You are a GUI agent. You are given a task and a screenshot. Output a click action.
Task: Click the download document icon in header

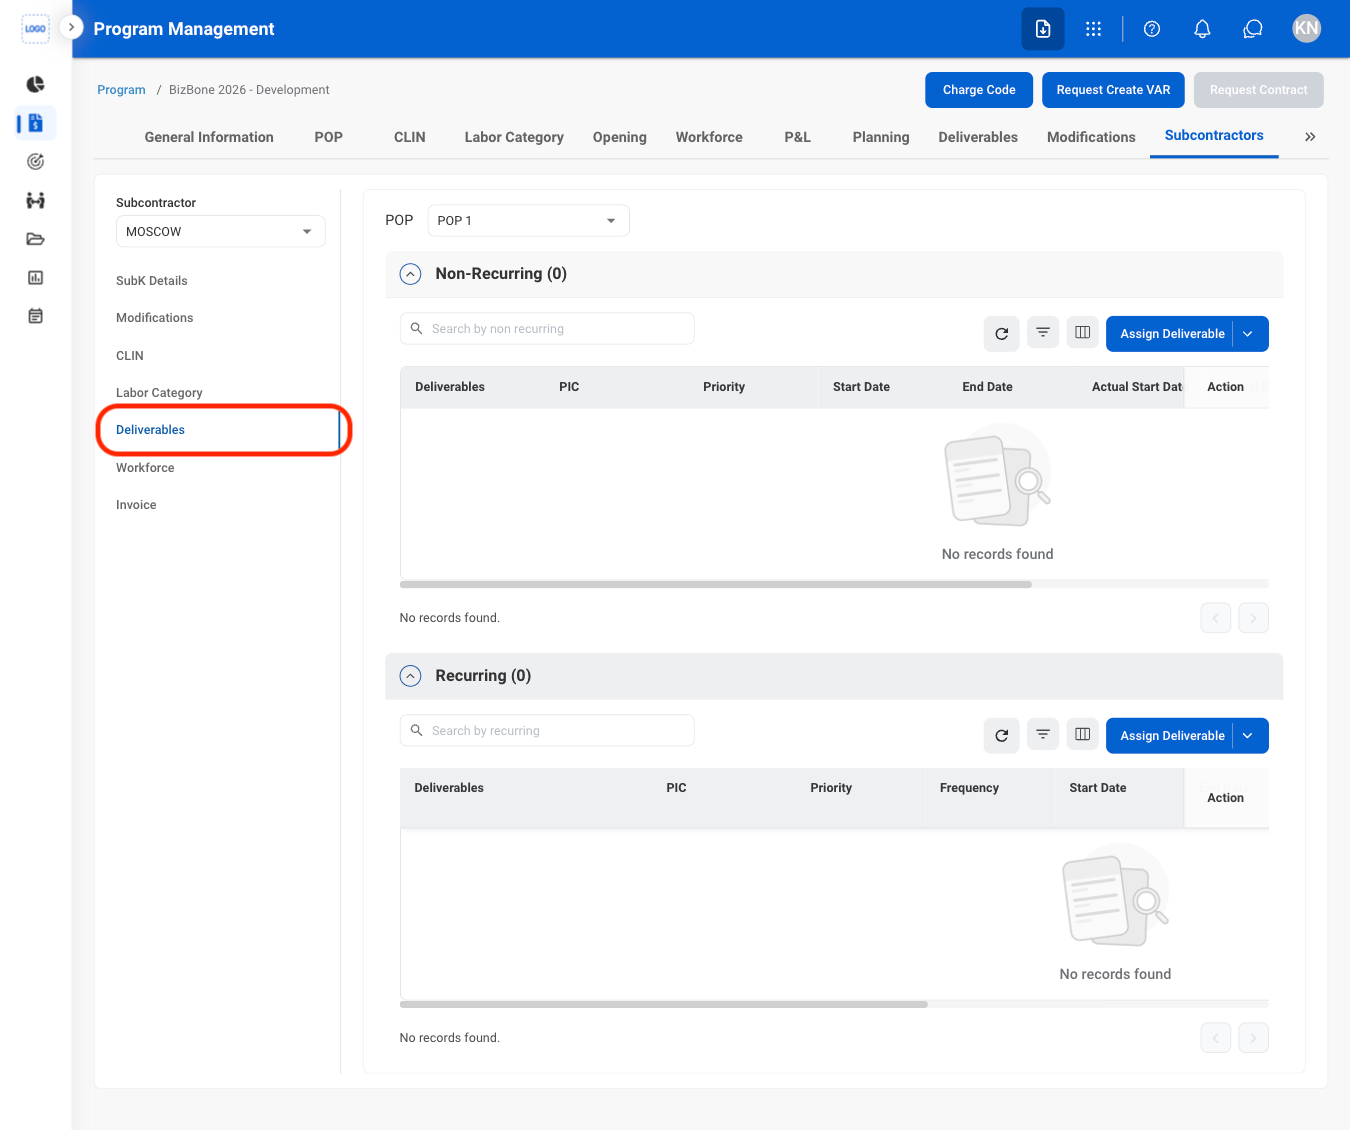point(1043,29)
